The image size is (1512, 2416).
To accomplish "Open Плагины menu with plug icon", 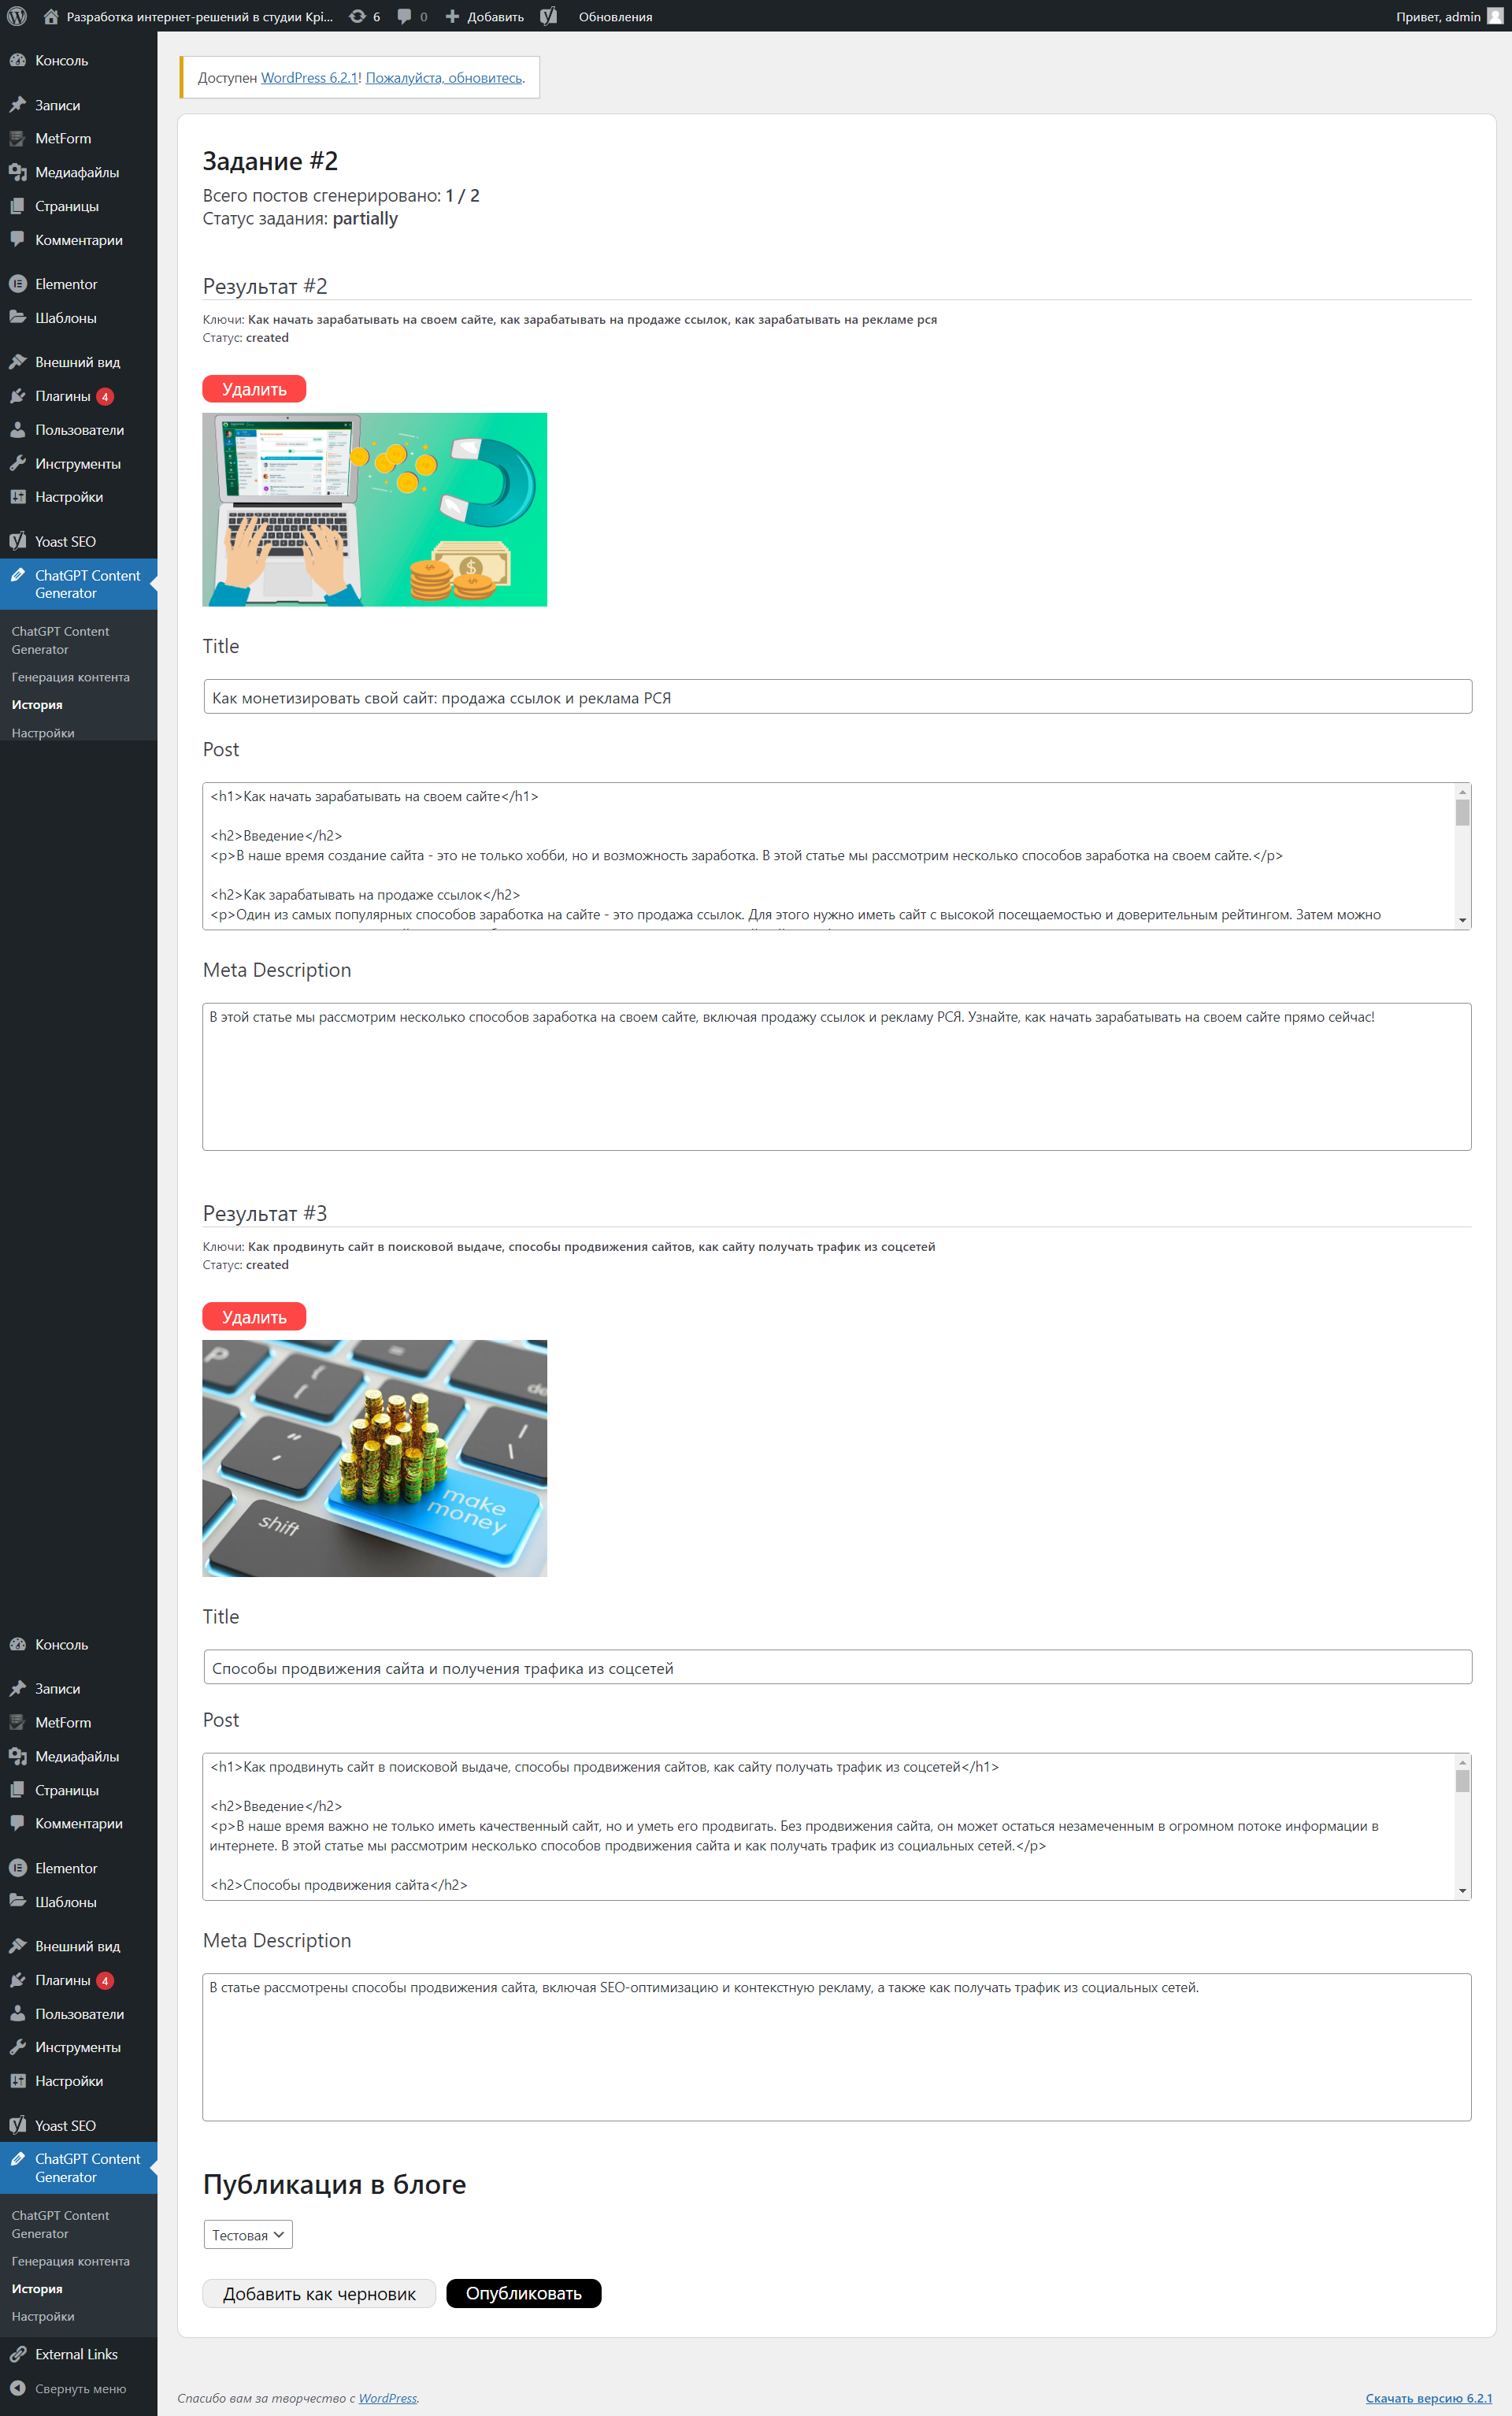I will click(63, 396).
